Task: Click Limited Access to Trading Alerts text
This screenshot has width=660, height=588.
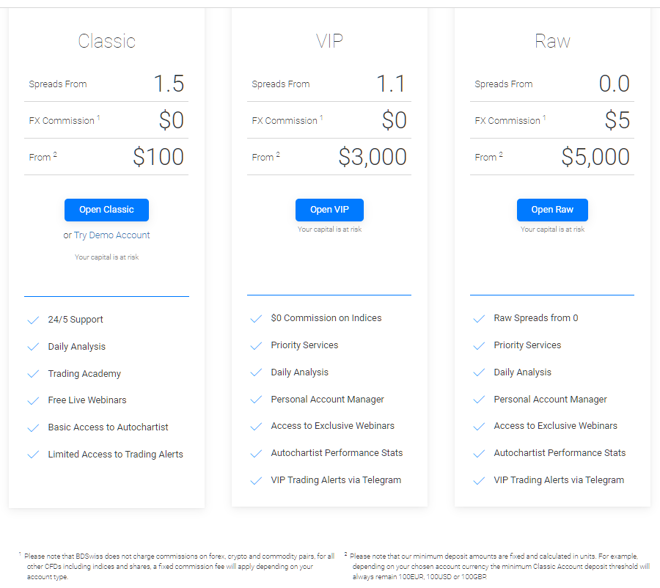Action: (115, 454)
